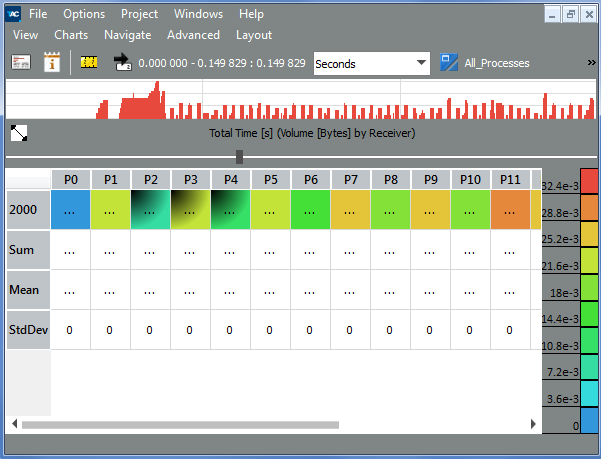Open the Seconds time unit dropdown
The height and width of the screenshot is (459, 601).
371,63
